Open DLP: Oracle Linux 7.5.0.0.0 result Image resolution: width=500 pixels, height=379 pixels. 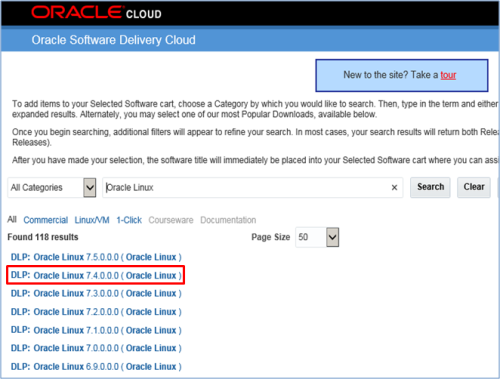tap(96, 257)
